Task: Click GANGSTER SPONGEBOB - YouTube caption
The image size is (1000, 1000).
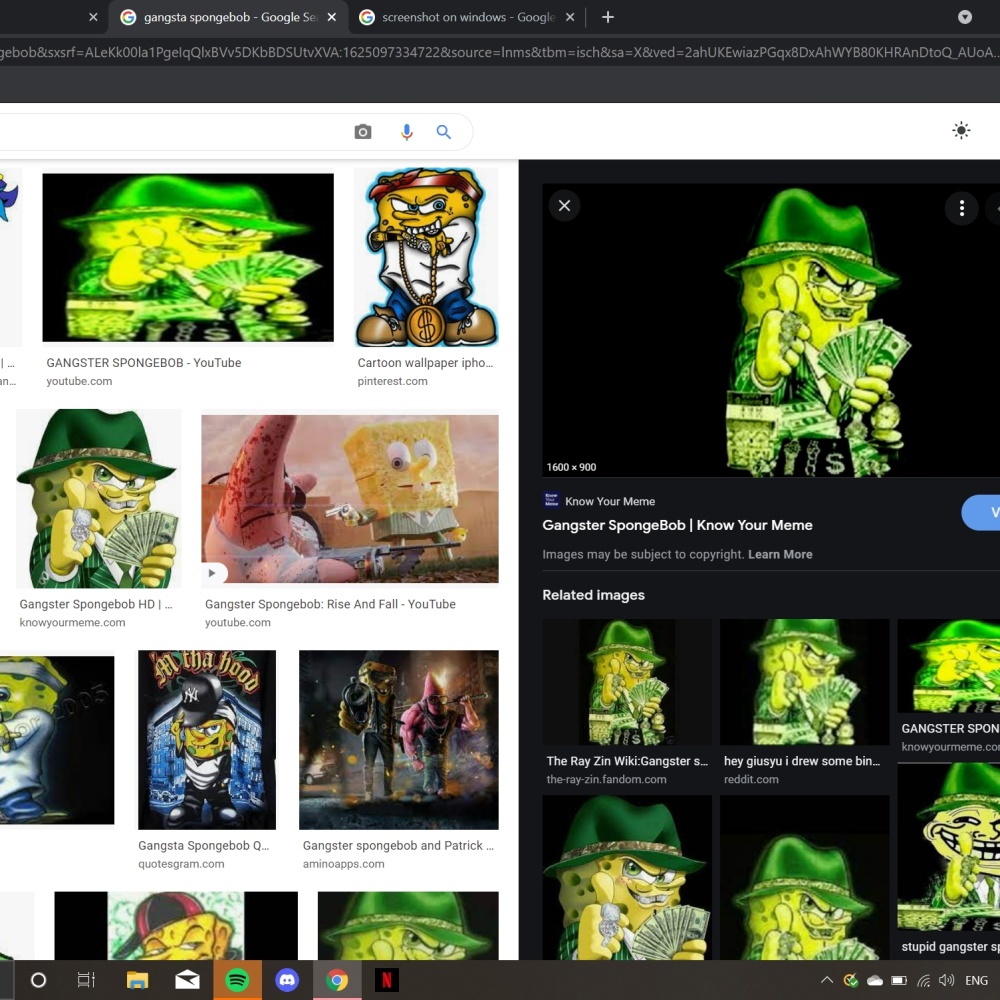Action: coord(143,363)
